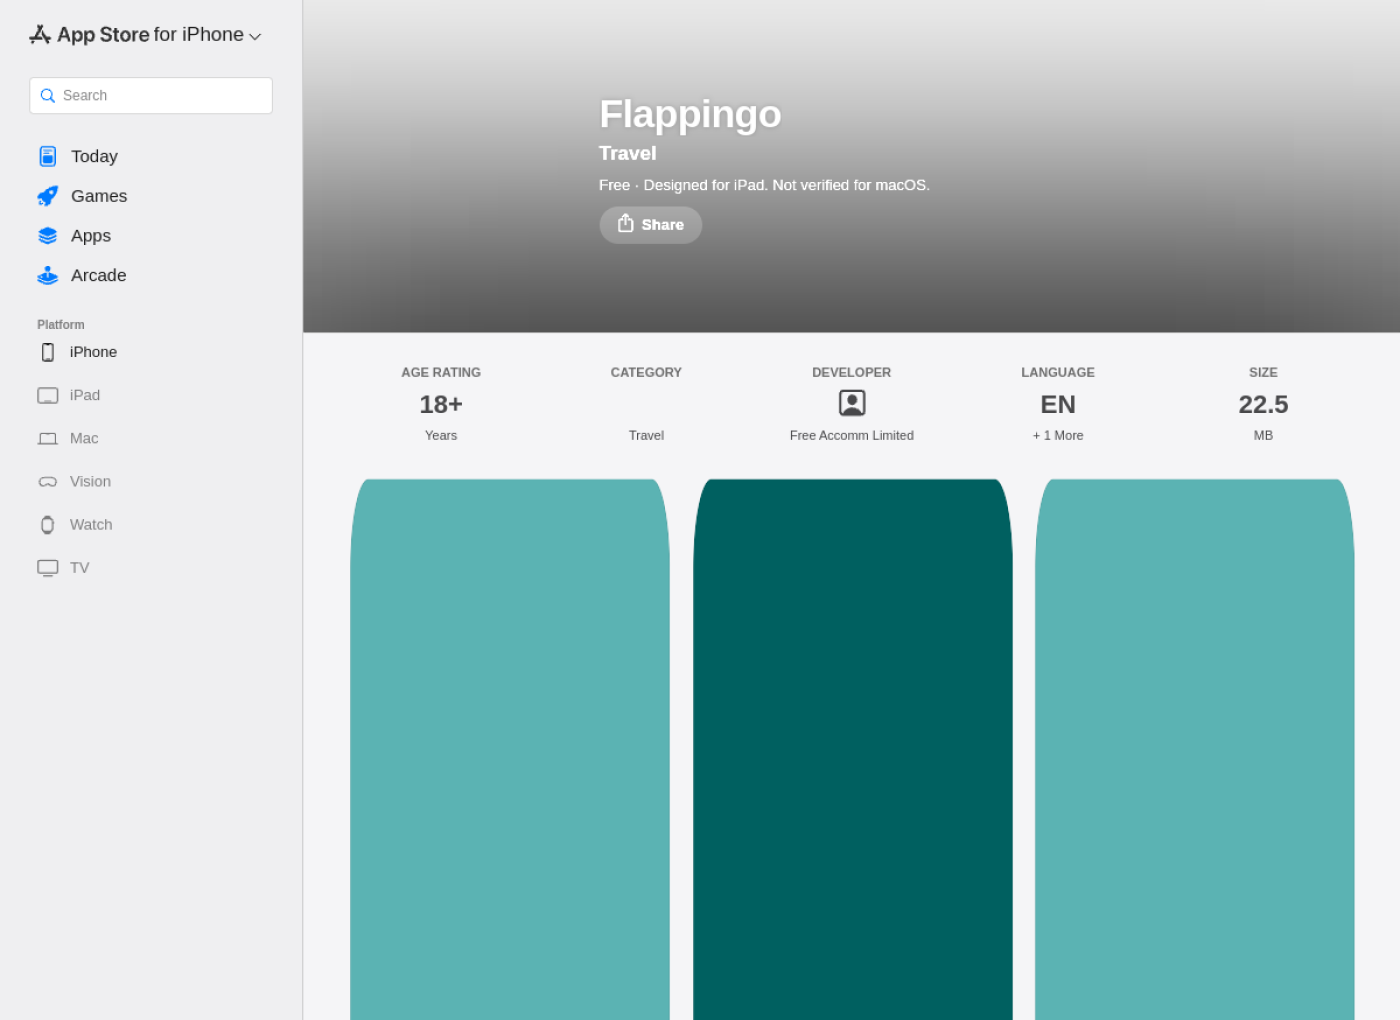Open the App Store platform dropdown chevron
Screen dimensions: 1400x1020
255,36
